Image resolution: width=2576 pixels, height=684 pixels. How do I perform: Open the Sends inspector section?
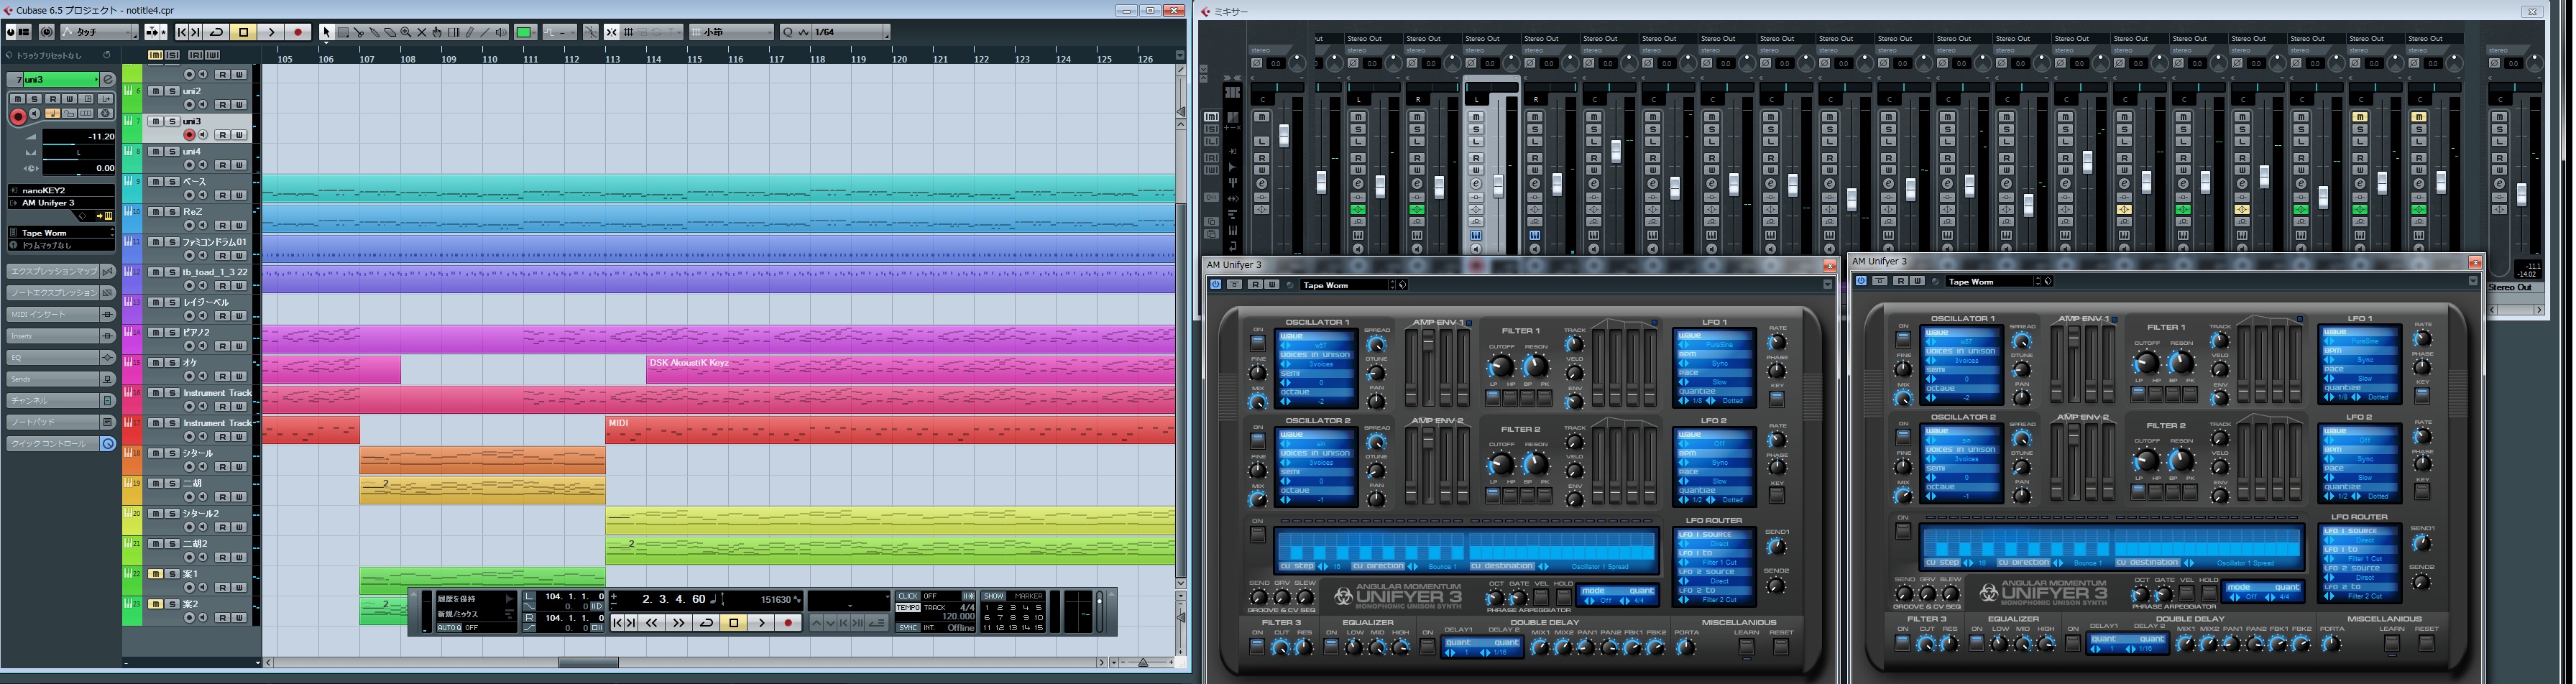61,379
